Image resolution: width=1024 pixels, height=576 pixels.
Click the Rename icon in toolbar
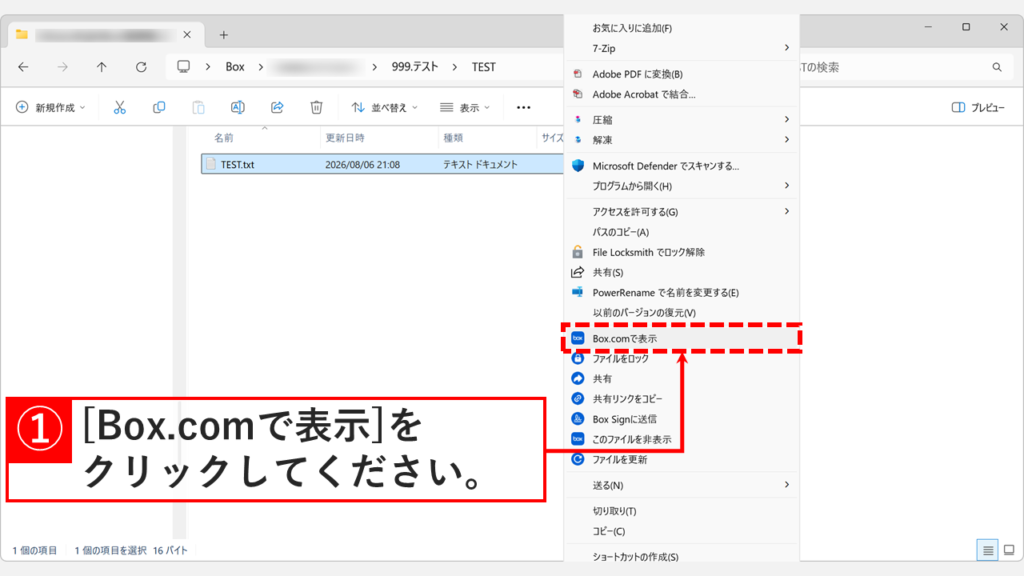pyautogui.click(x=238, y=107)
